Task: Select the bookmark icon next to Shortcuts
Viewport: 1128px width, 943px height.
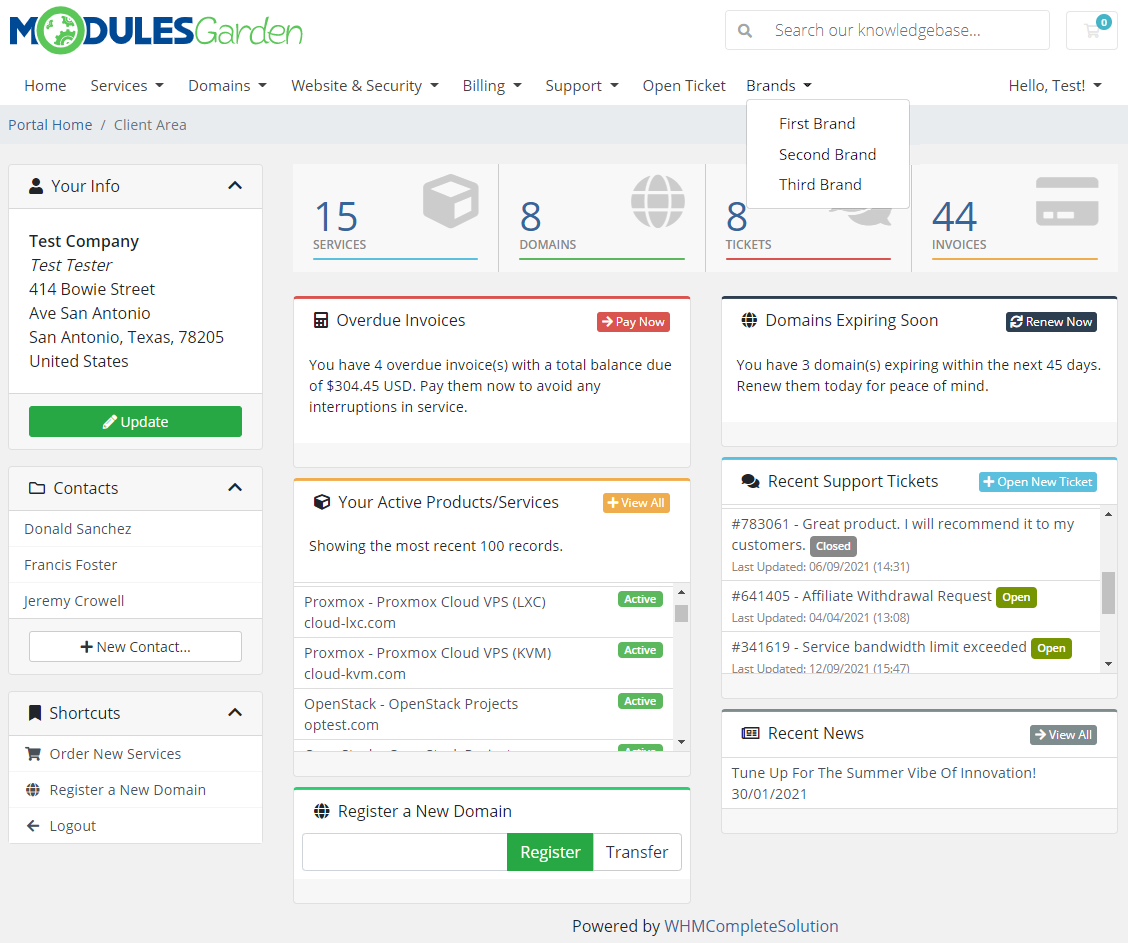Action: click(36, 713)
